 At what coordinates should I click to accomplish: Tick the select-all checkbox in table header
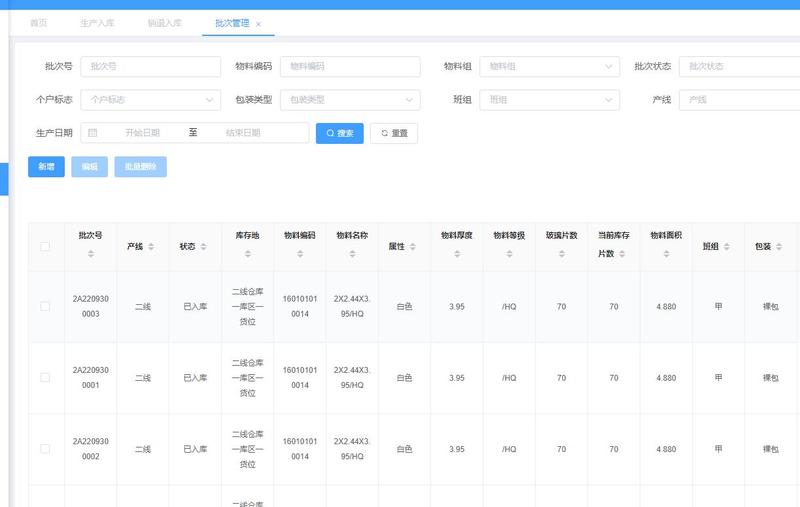[45, 246]
